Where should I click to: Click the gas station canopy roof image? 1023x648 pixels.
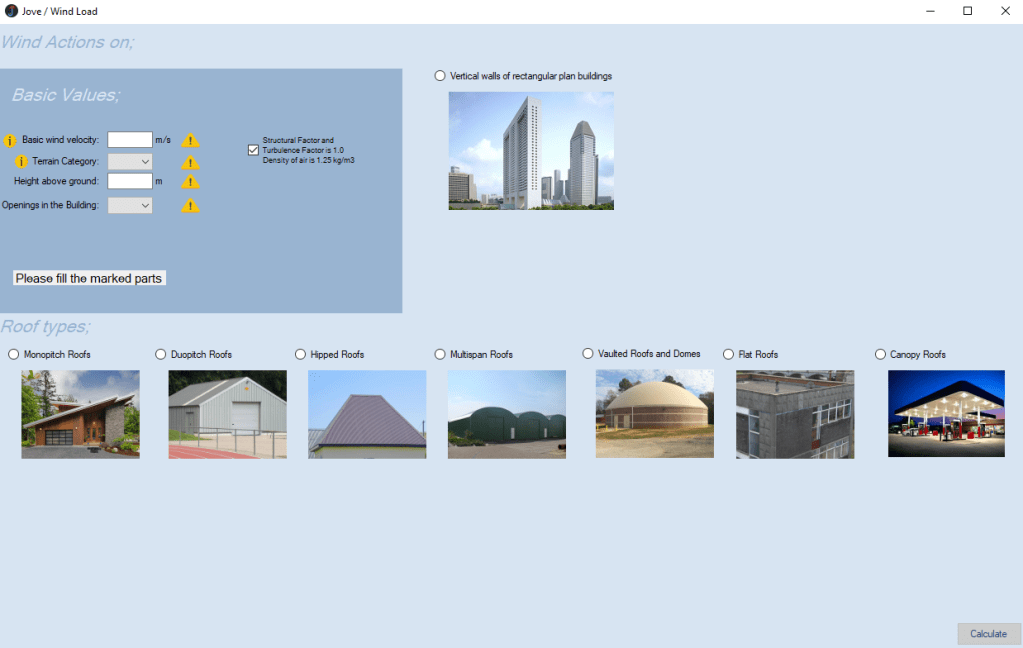pos(946,414)
